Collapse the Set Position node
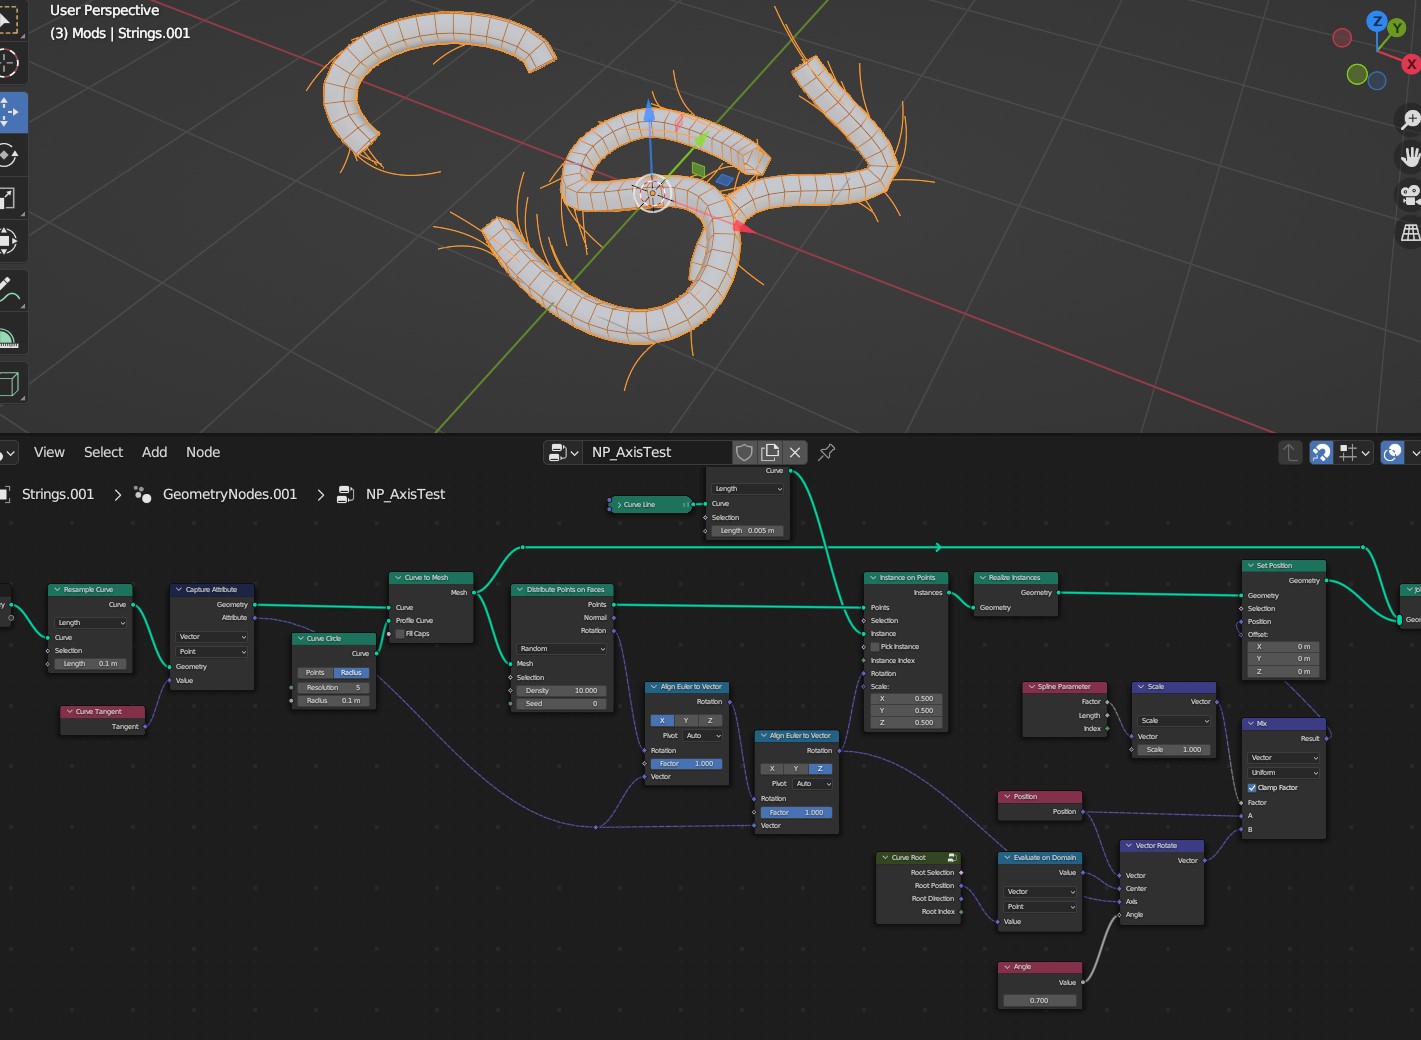 click(1250, 566)
